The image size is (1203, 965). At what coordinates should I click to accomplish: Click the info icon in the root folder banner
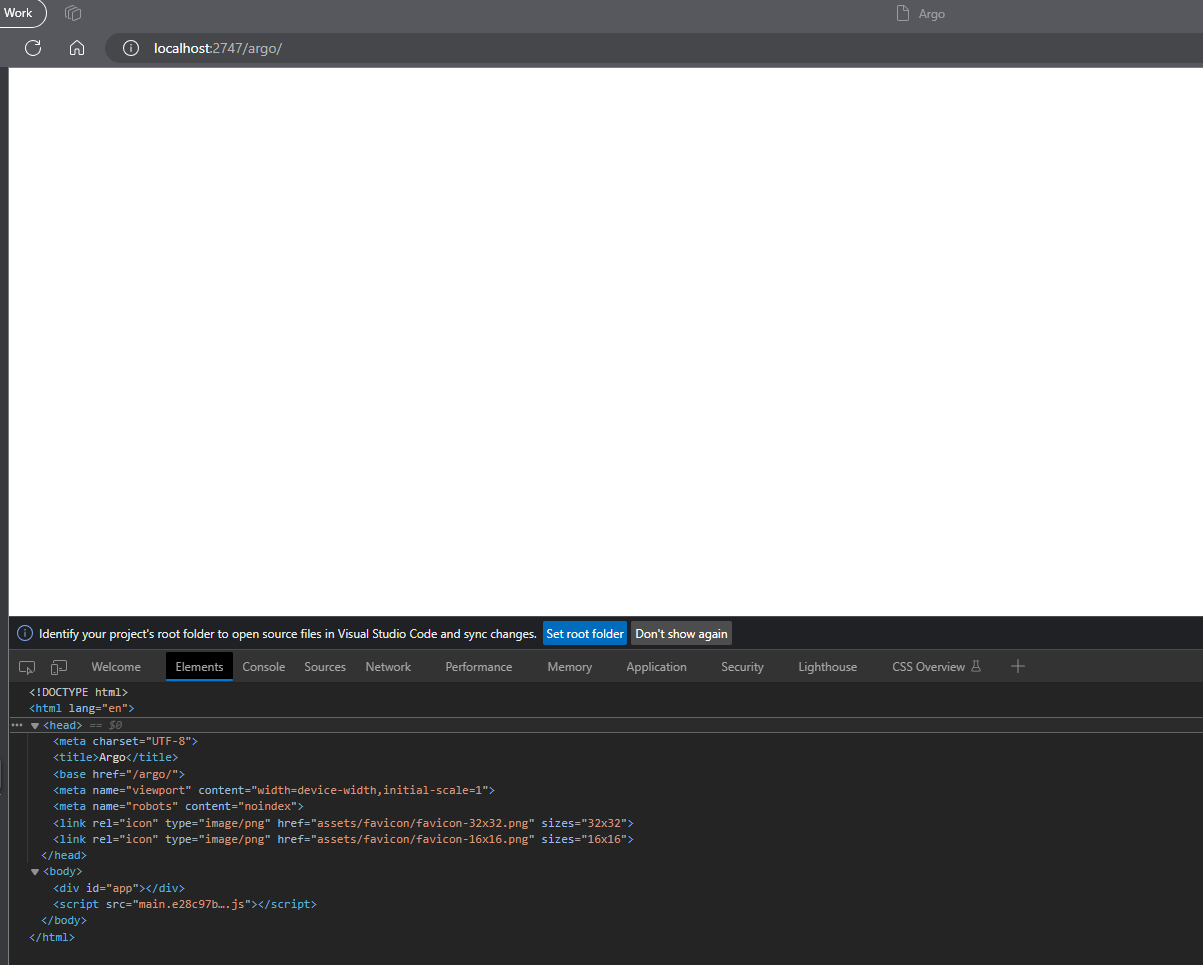[23, 632]
